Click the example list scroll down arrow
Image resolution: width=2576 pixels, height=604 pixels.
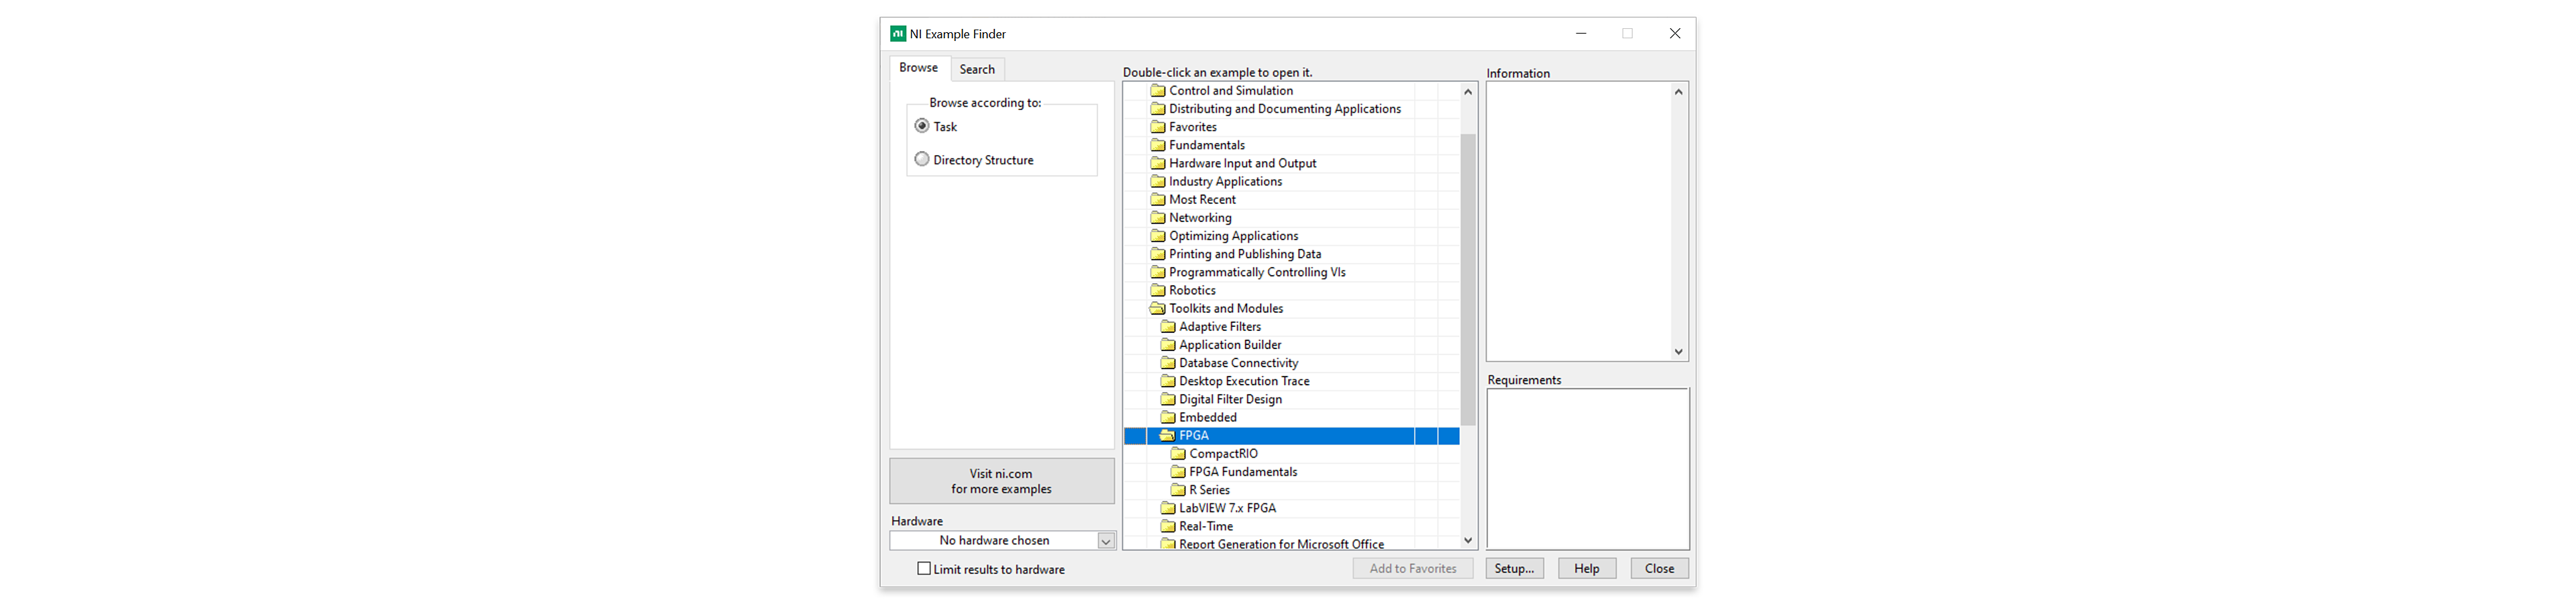(1468, 541)
